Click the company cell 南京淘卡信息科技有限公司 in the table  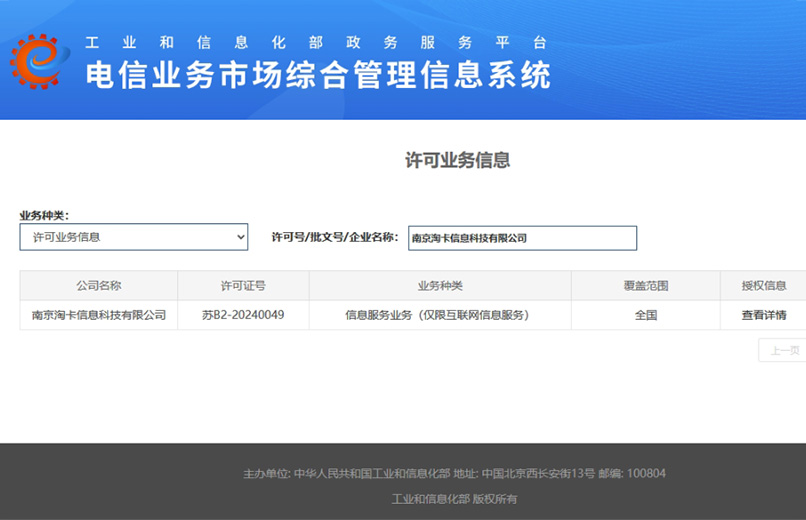99,315
